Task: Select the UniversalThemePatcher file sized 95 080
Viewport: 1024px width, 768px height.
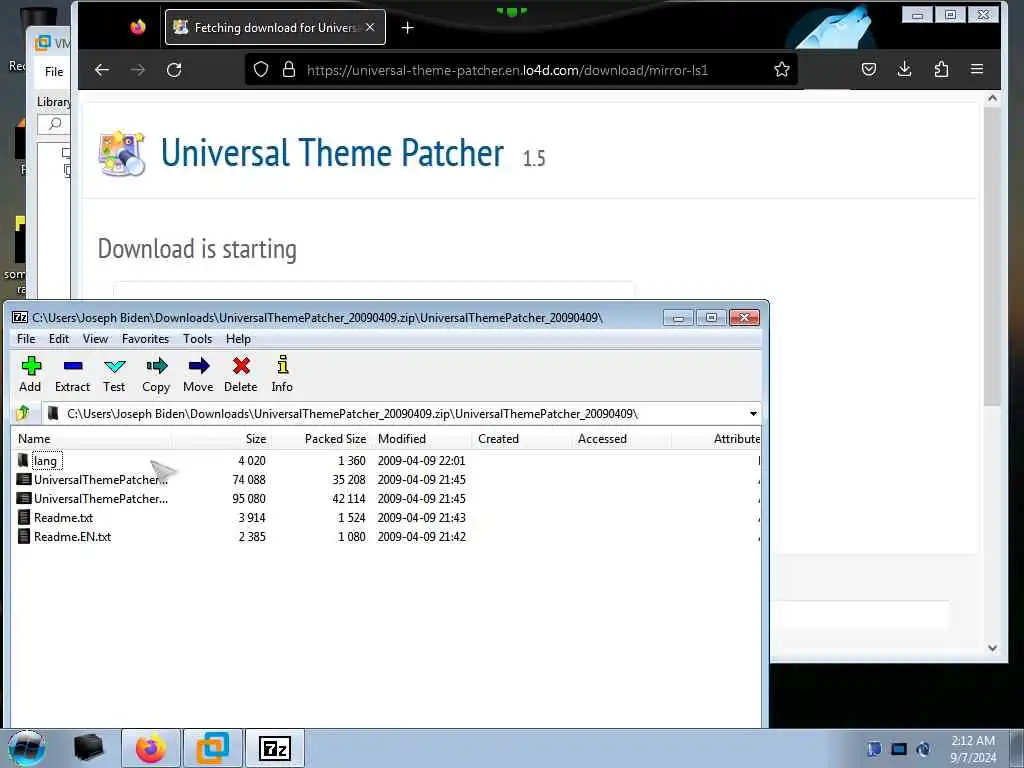Action: click(101, 498)
